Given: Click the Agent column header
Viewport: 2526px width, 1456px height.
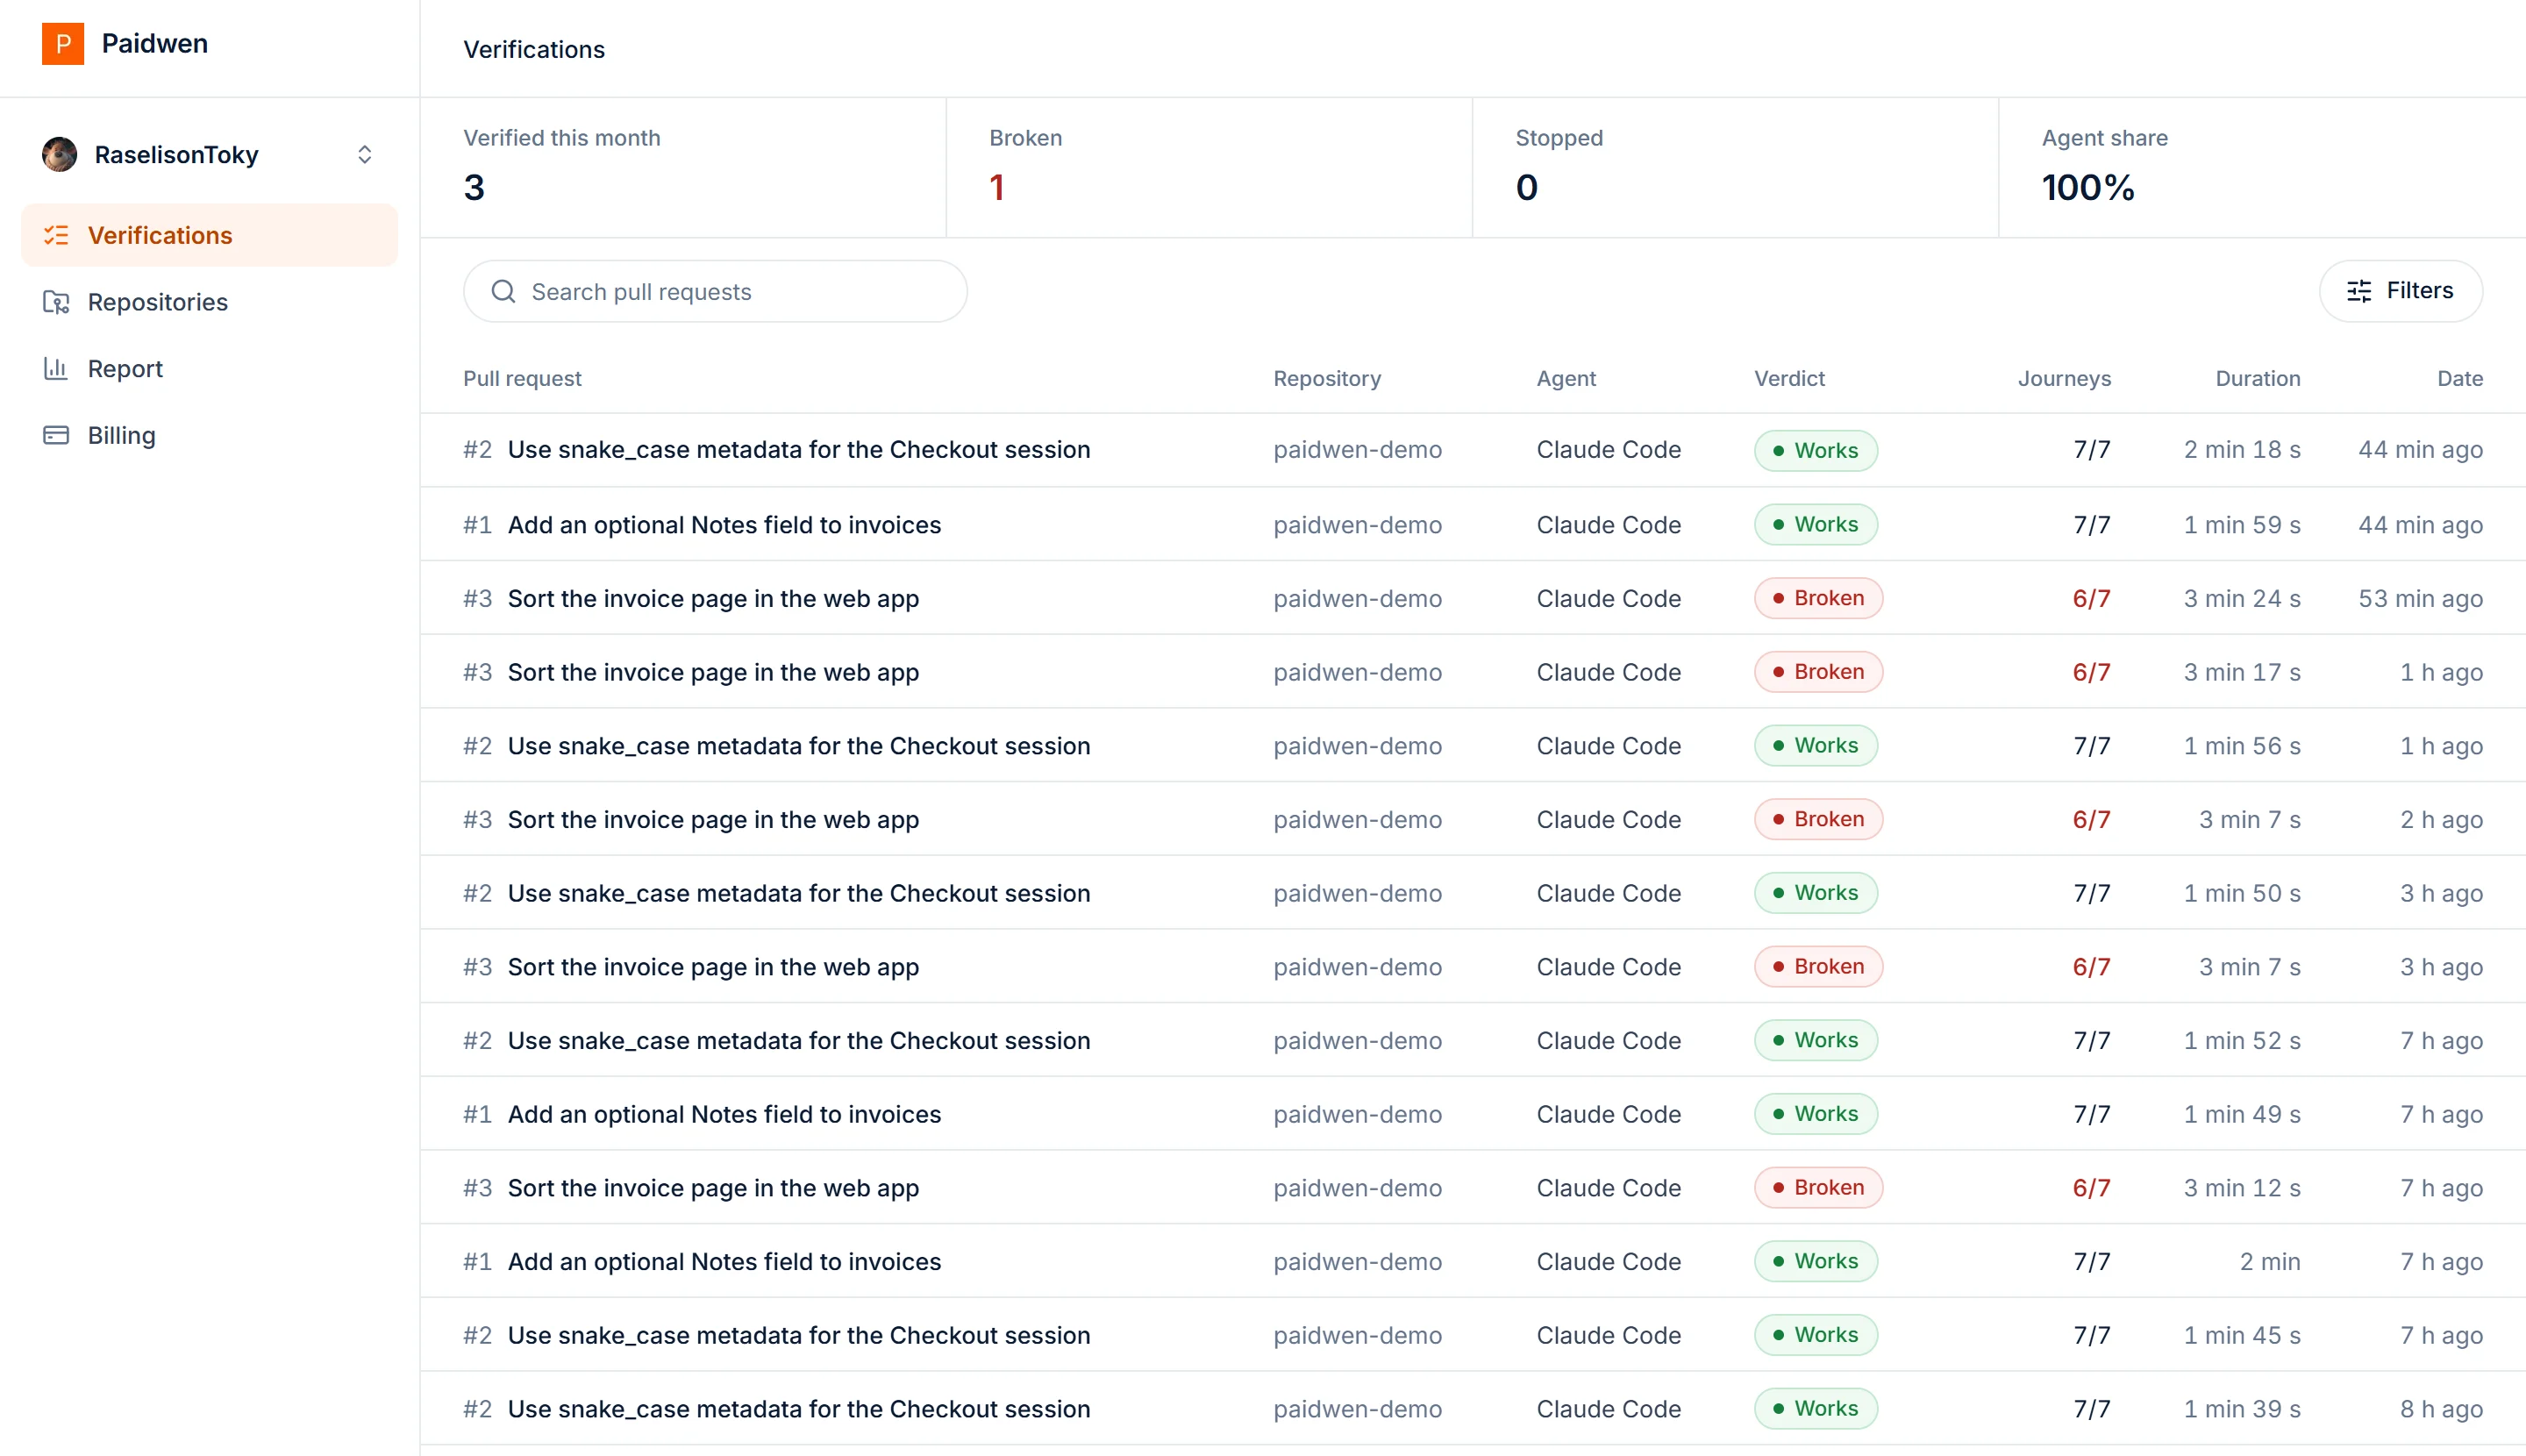Looking at the screenshot, I should click(1566, 379).
